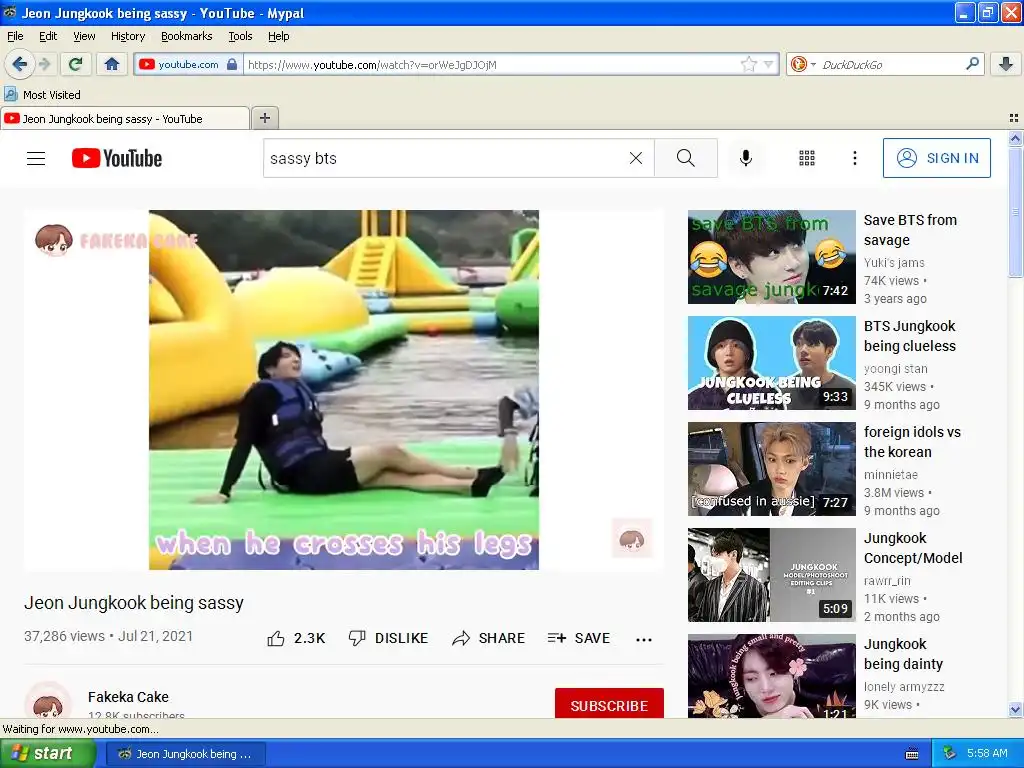Viewport: 1024px width, 768px height.
Task: Click the SHARE arrow button
Action: 488,638
